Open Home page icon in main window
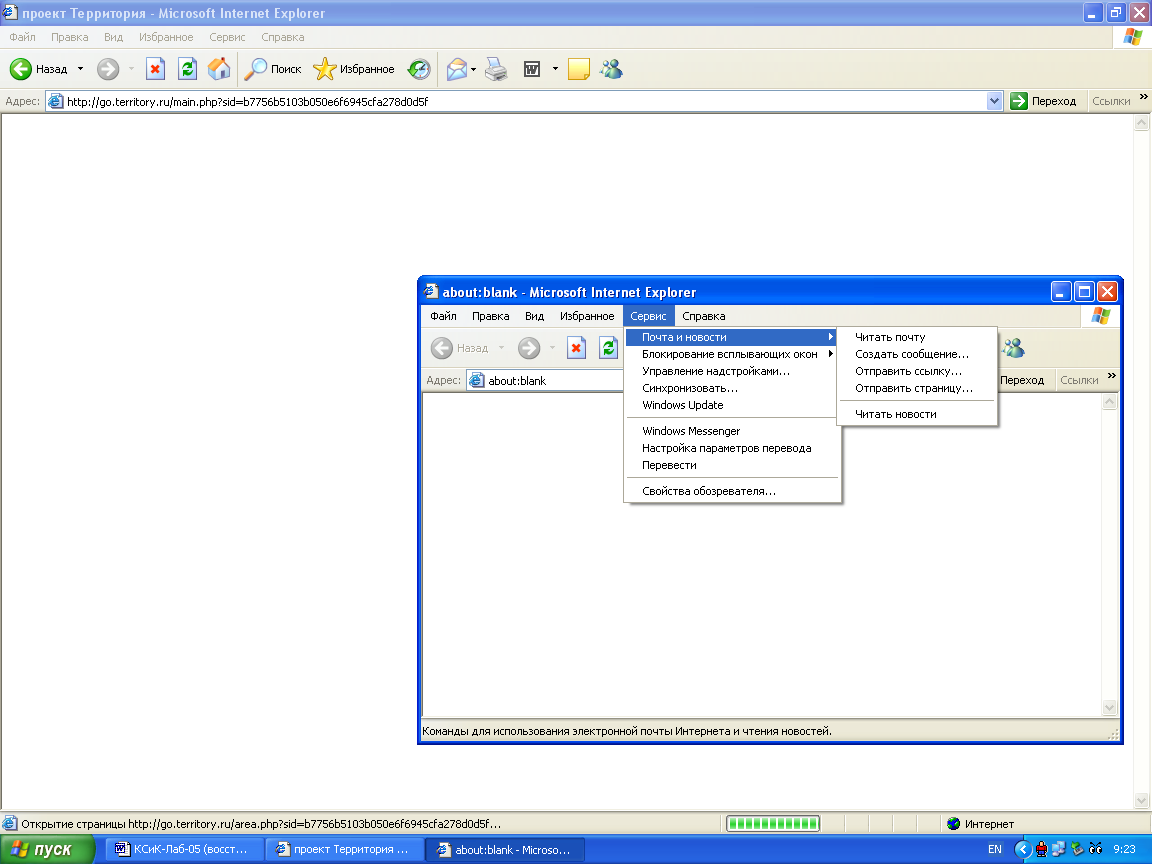The height and width of the screenshot is (864, 1152). click(219, 69)
